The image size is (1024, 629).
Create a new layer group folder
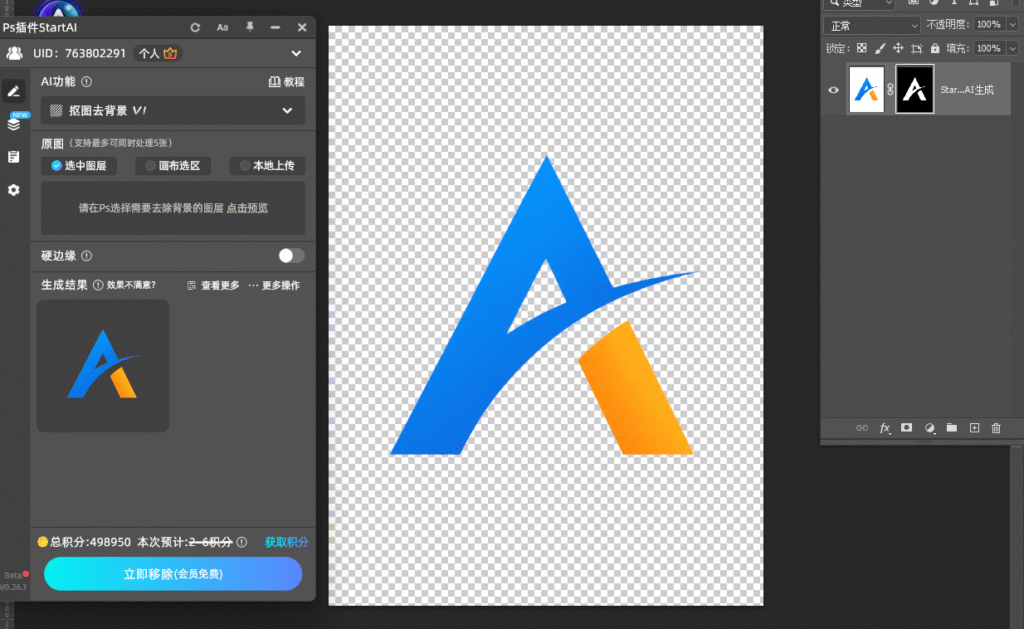coord(952,428)
